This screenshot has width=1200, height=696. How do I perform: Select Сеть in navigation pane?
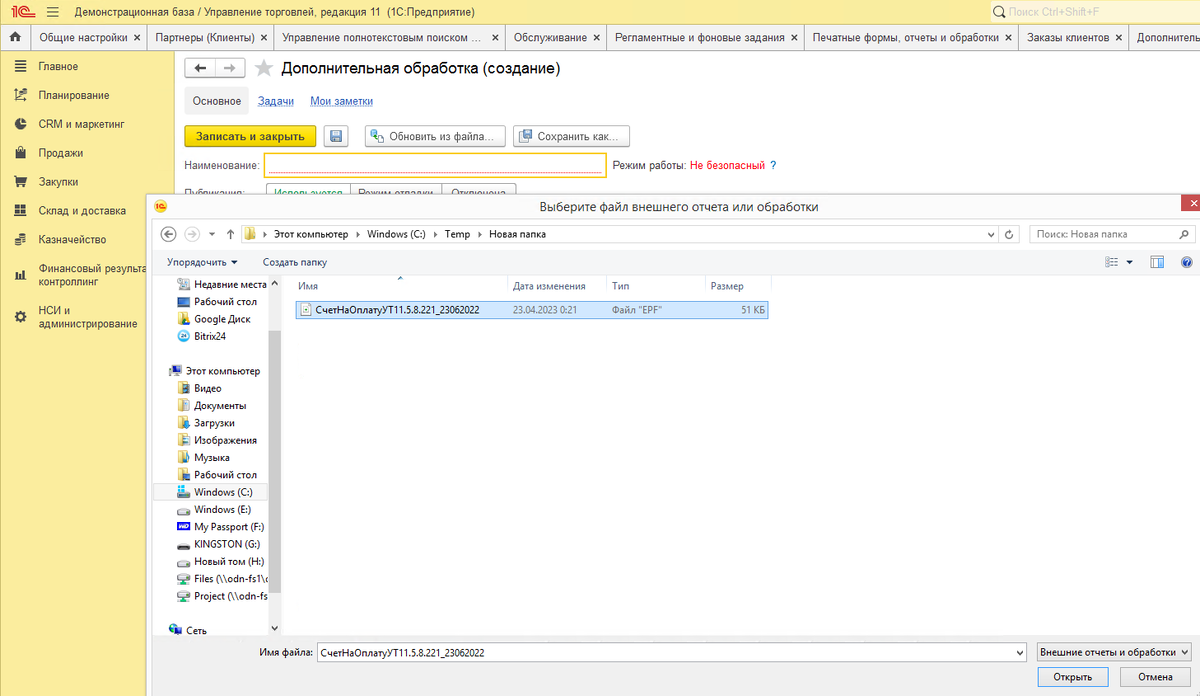click(196, 631)
